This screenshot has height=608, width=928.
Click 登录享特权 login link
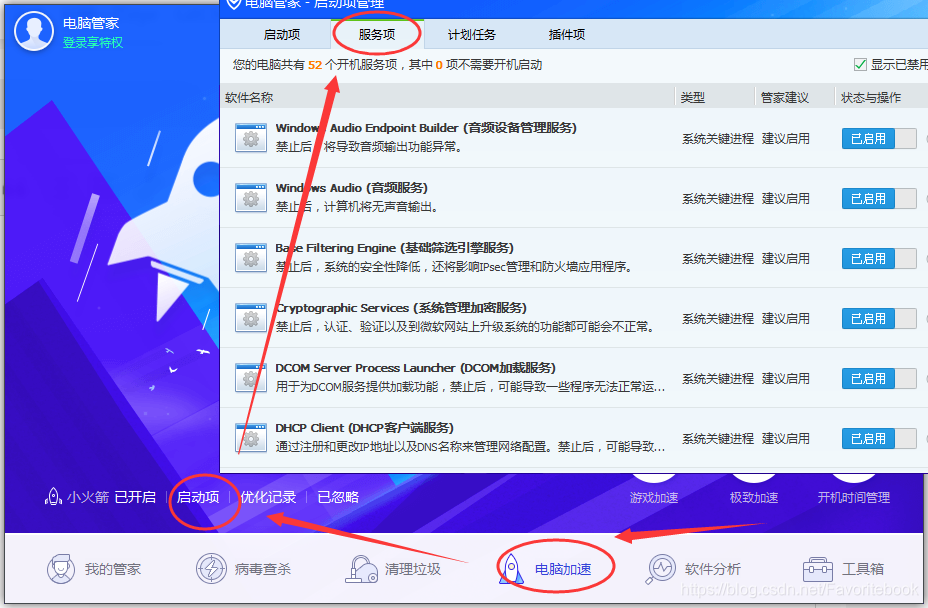click(x=93, y=43)
